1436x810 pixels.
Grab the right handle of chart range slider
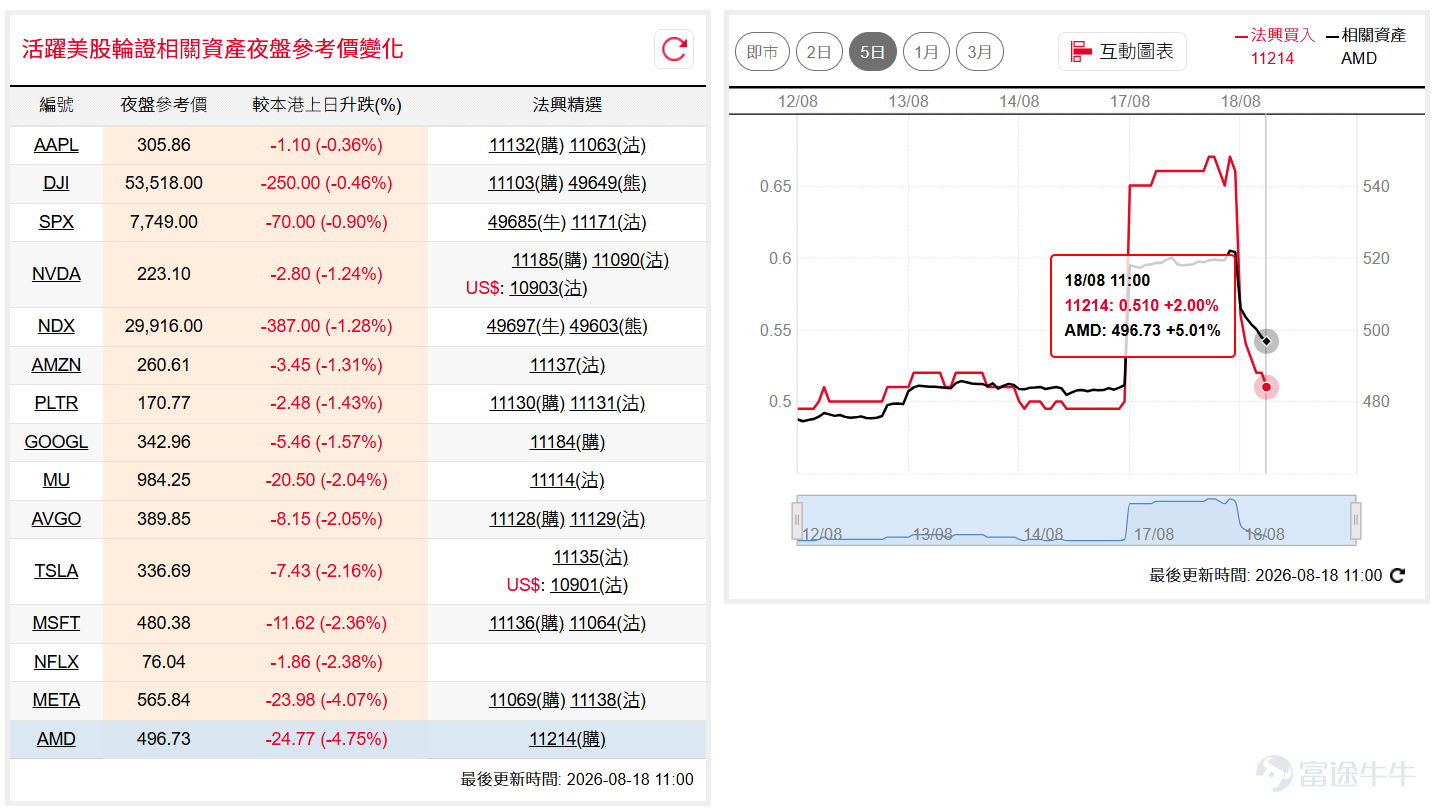pyautogui.click(x=1356, y=520)
